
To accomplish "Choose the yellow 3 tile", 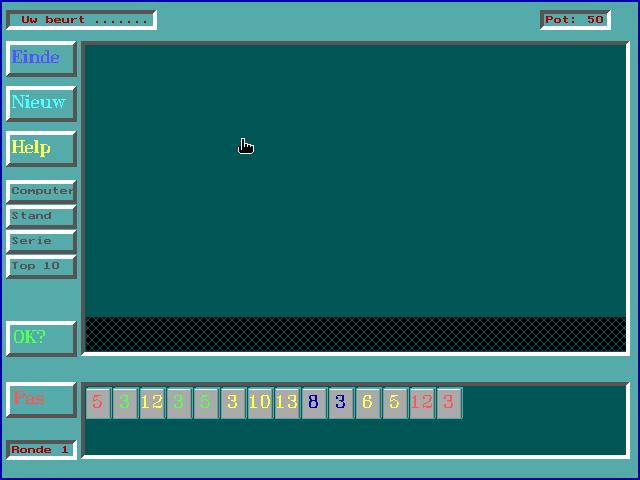I will tap(233, 403).
